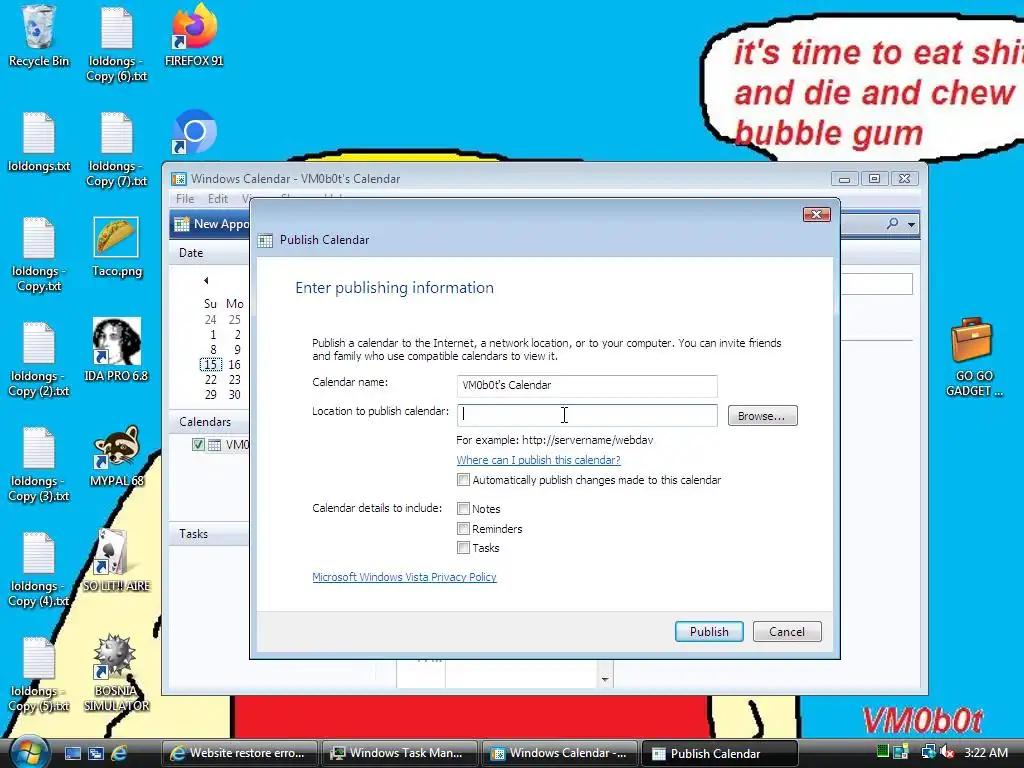This screenshot has height=768, width=1024.
Task: Open search options dropdown arrow in Calendar
Action: (x=911, y=225)
